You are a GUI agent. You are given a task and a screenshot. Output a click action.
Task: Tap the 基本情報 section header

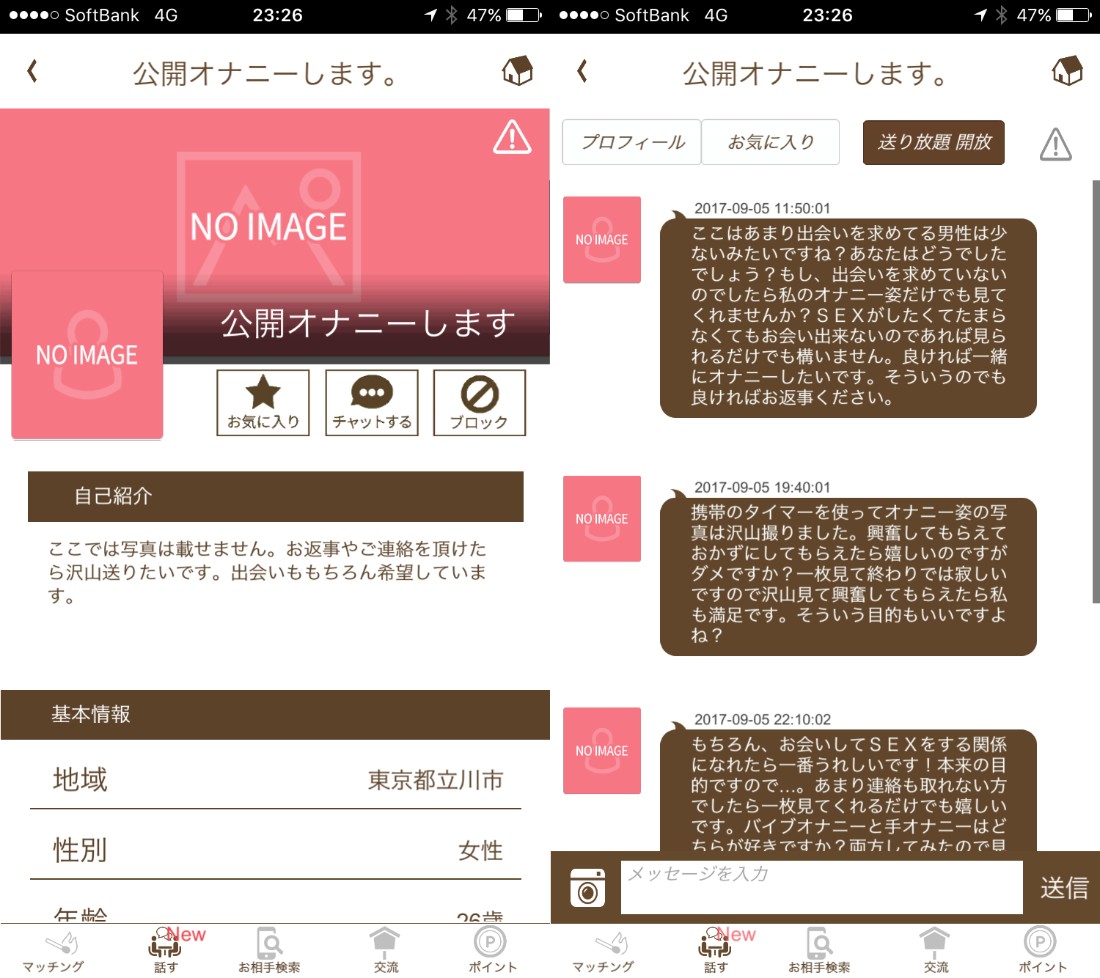click(x=275, y=715)
